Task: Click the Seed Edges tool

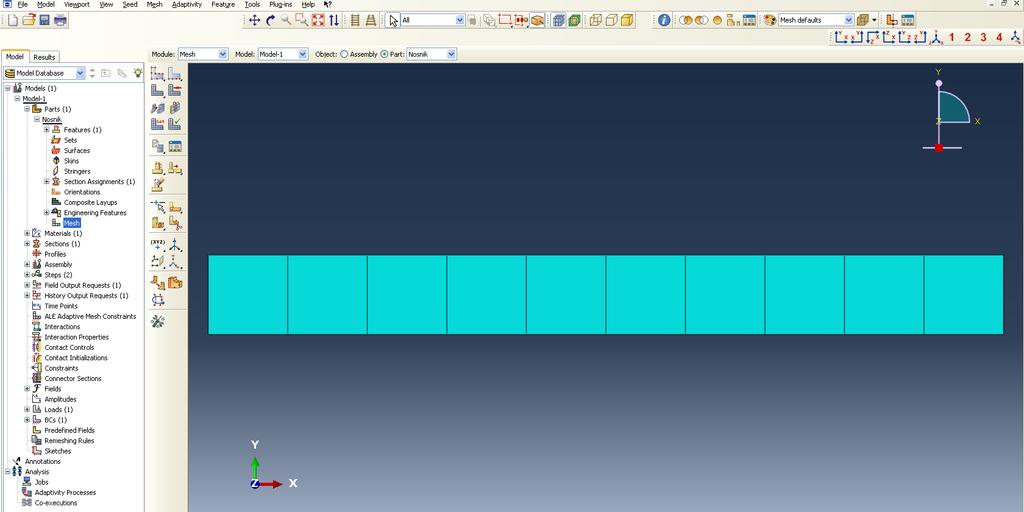Action: [174, 73]
